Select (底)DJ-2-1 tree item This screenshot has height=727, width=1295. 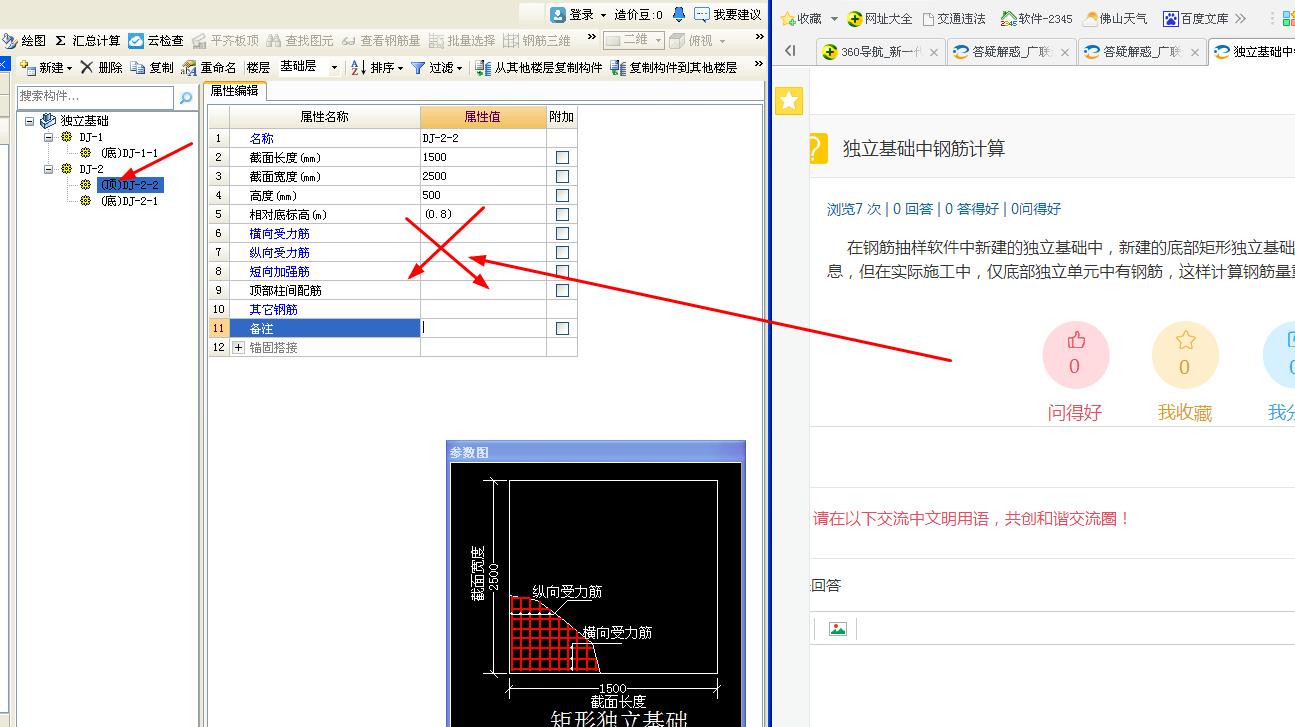(129, 201)
